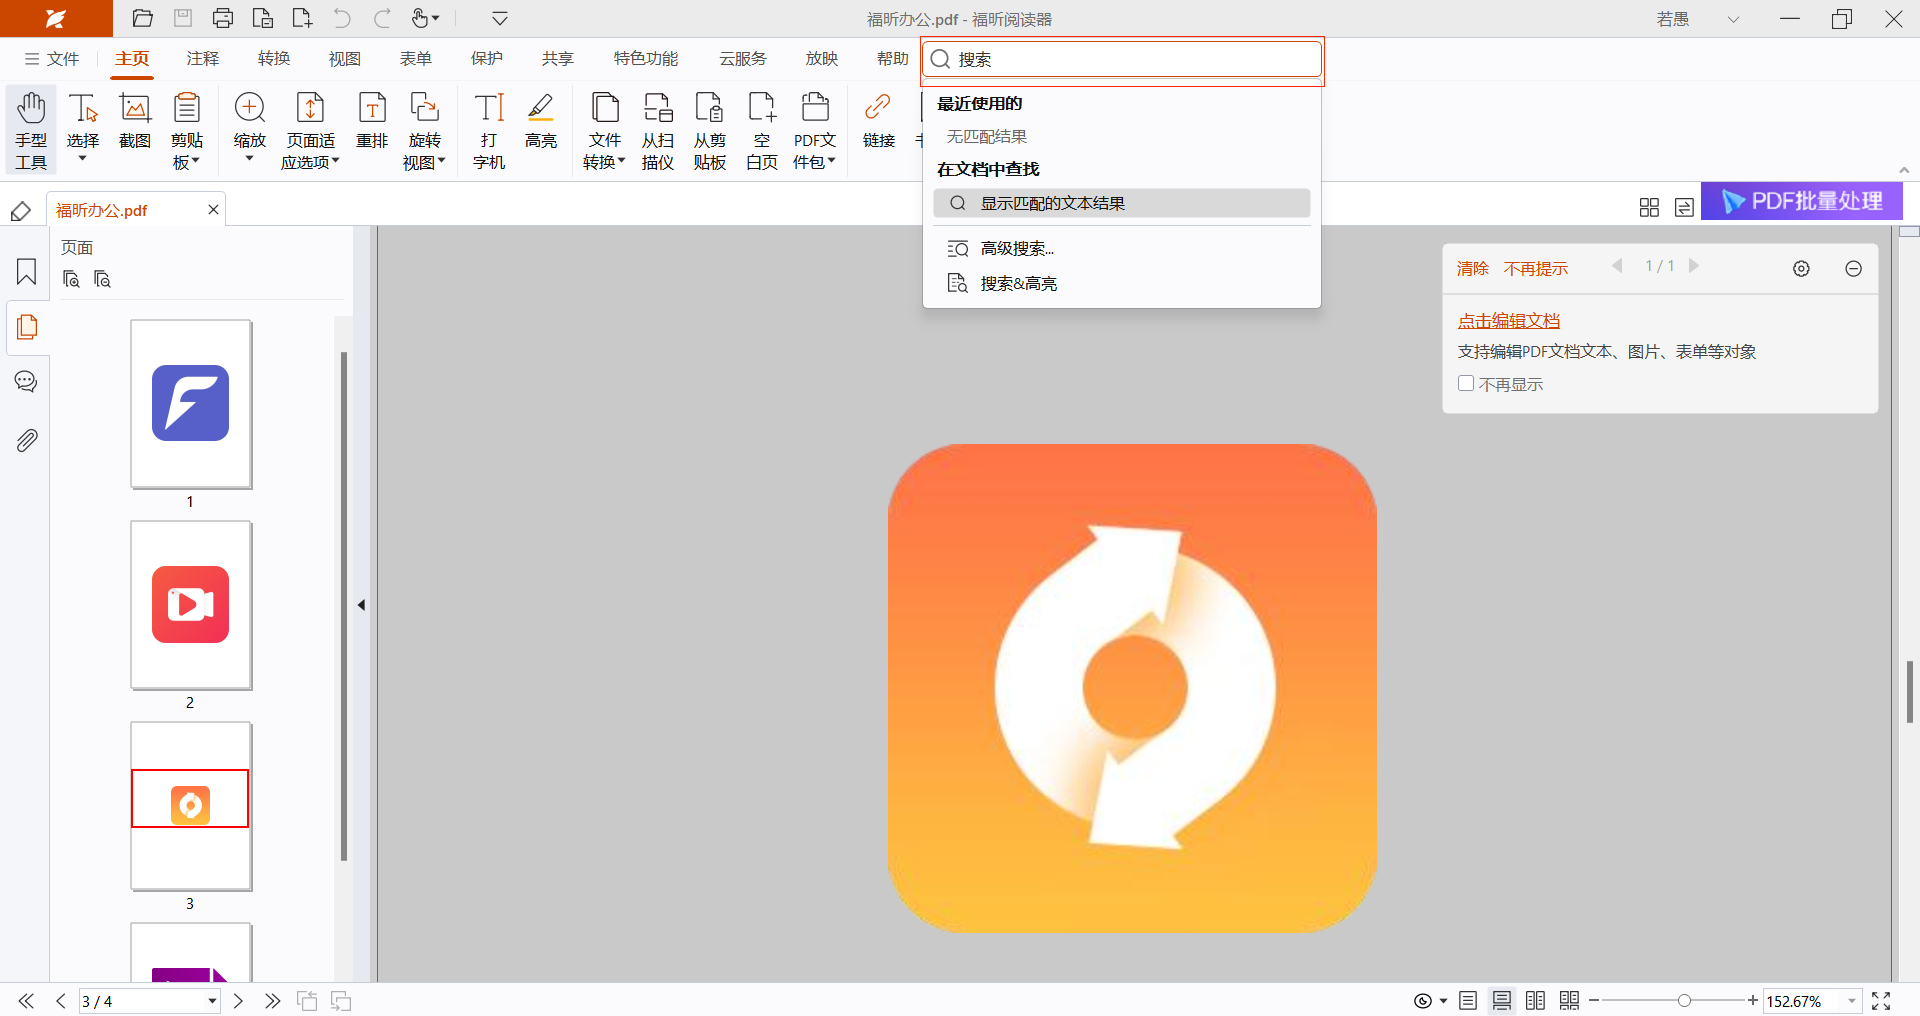Click the 清除 link in tip panel
The height and width of the screenshot is (1016, 1920).
(x=1473, y=268)
